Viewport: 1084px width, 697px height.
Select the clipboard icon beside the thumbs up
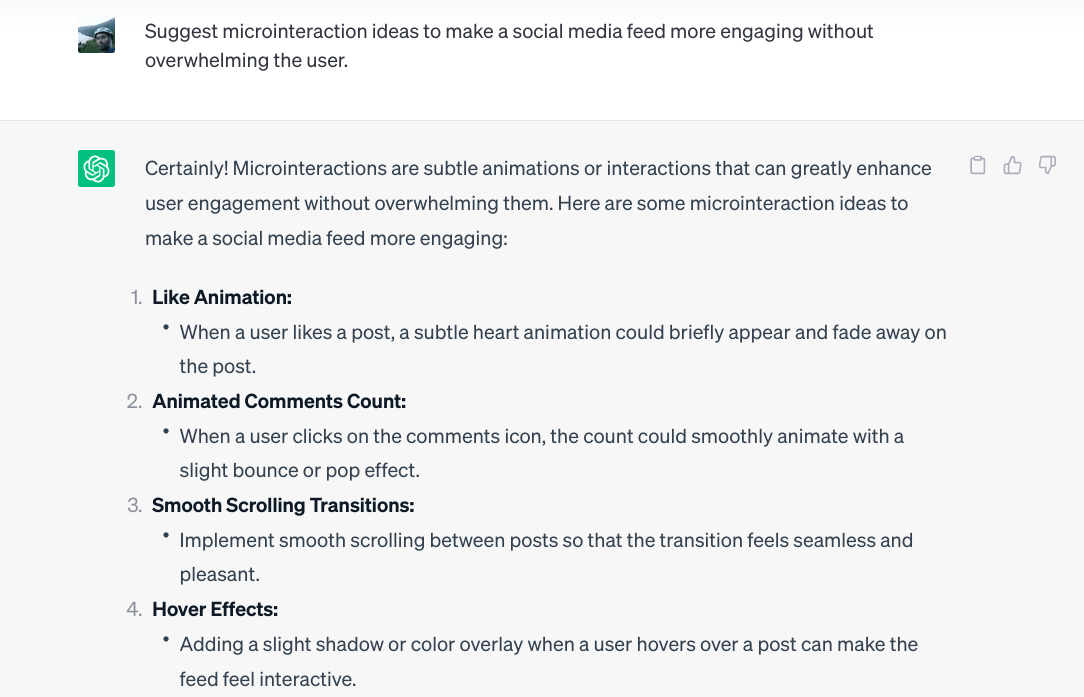(x=977, y=165)
